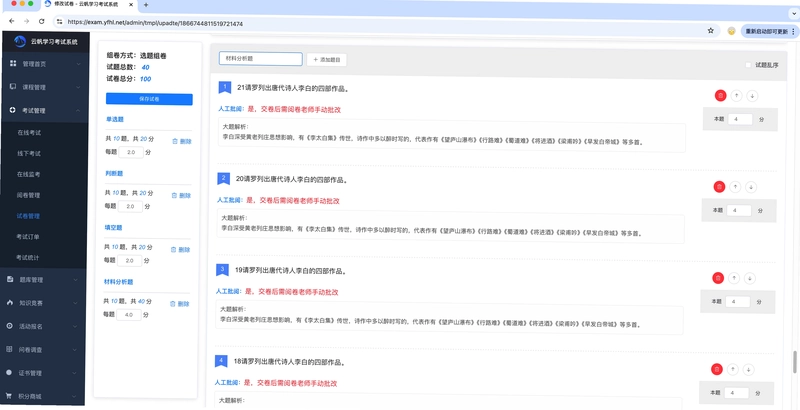
Task: Remove the 填空题 section via 删除
Action: pos(181,249)
